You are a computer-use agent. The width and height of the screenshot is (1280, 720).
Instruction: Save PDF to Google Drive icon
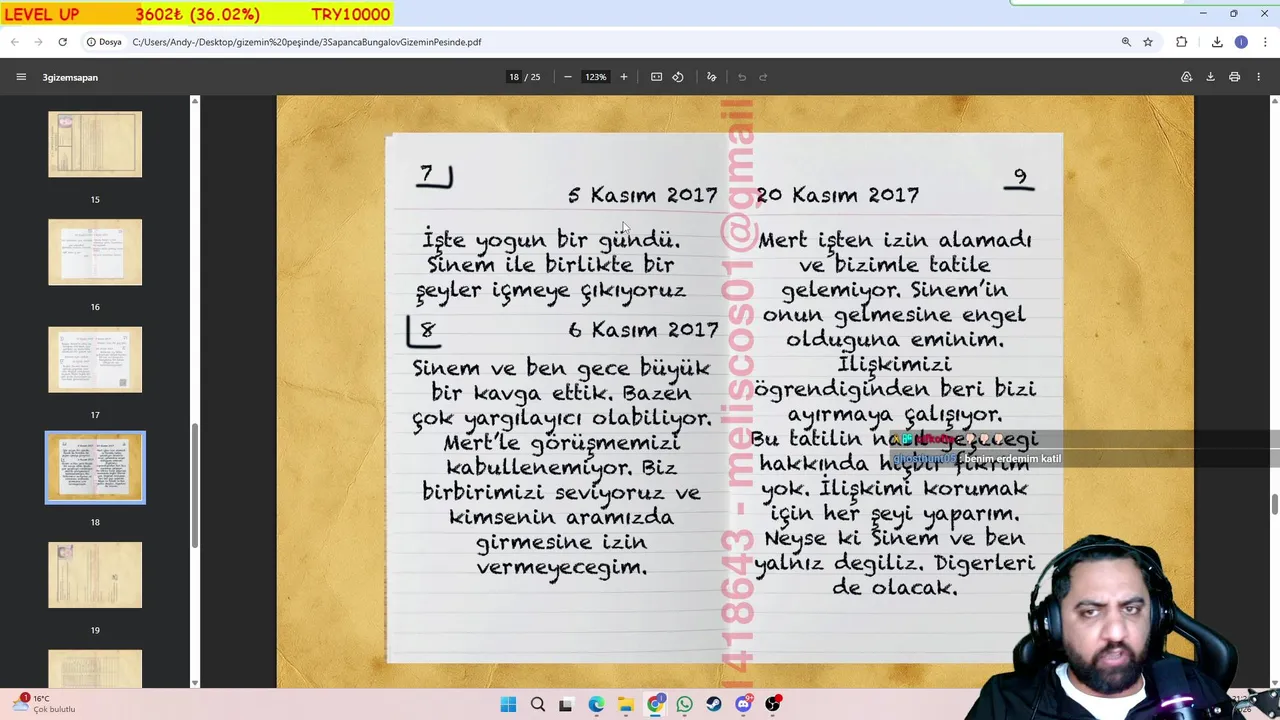tap(1186, 77)
